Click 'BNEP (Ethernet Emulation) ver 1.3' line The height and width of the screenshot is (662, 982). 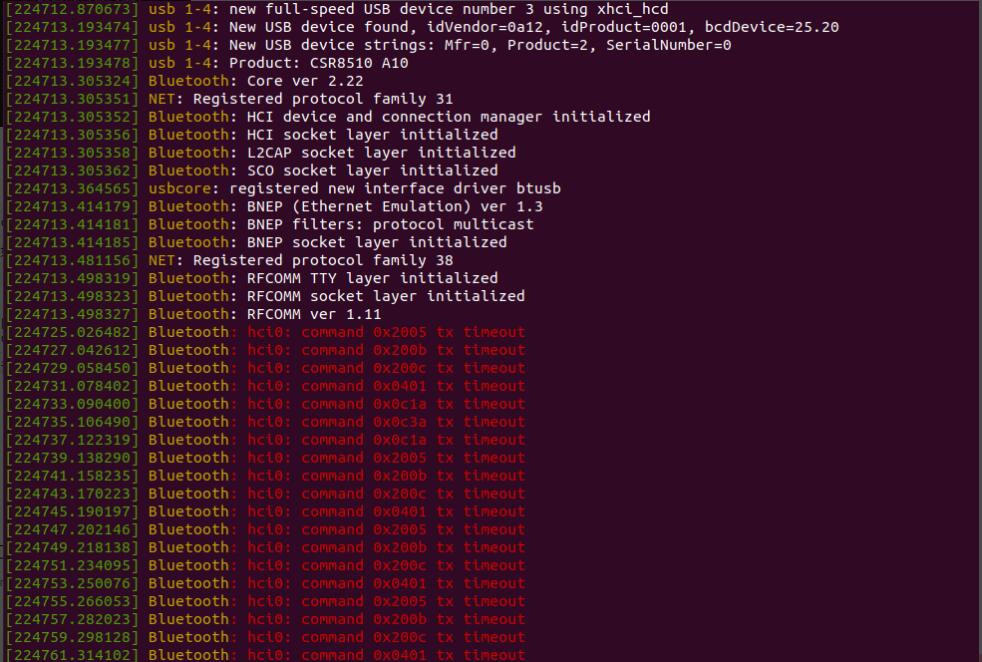pyautogui.click(x=395, y=206)
